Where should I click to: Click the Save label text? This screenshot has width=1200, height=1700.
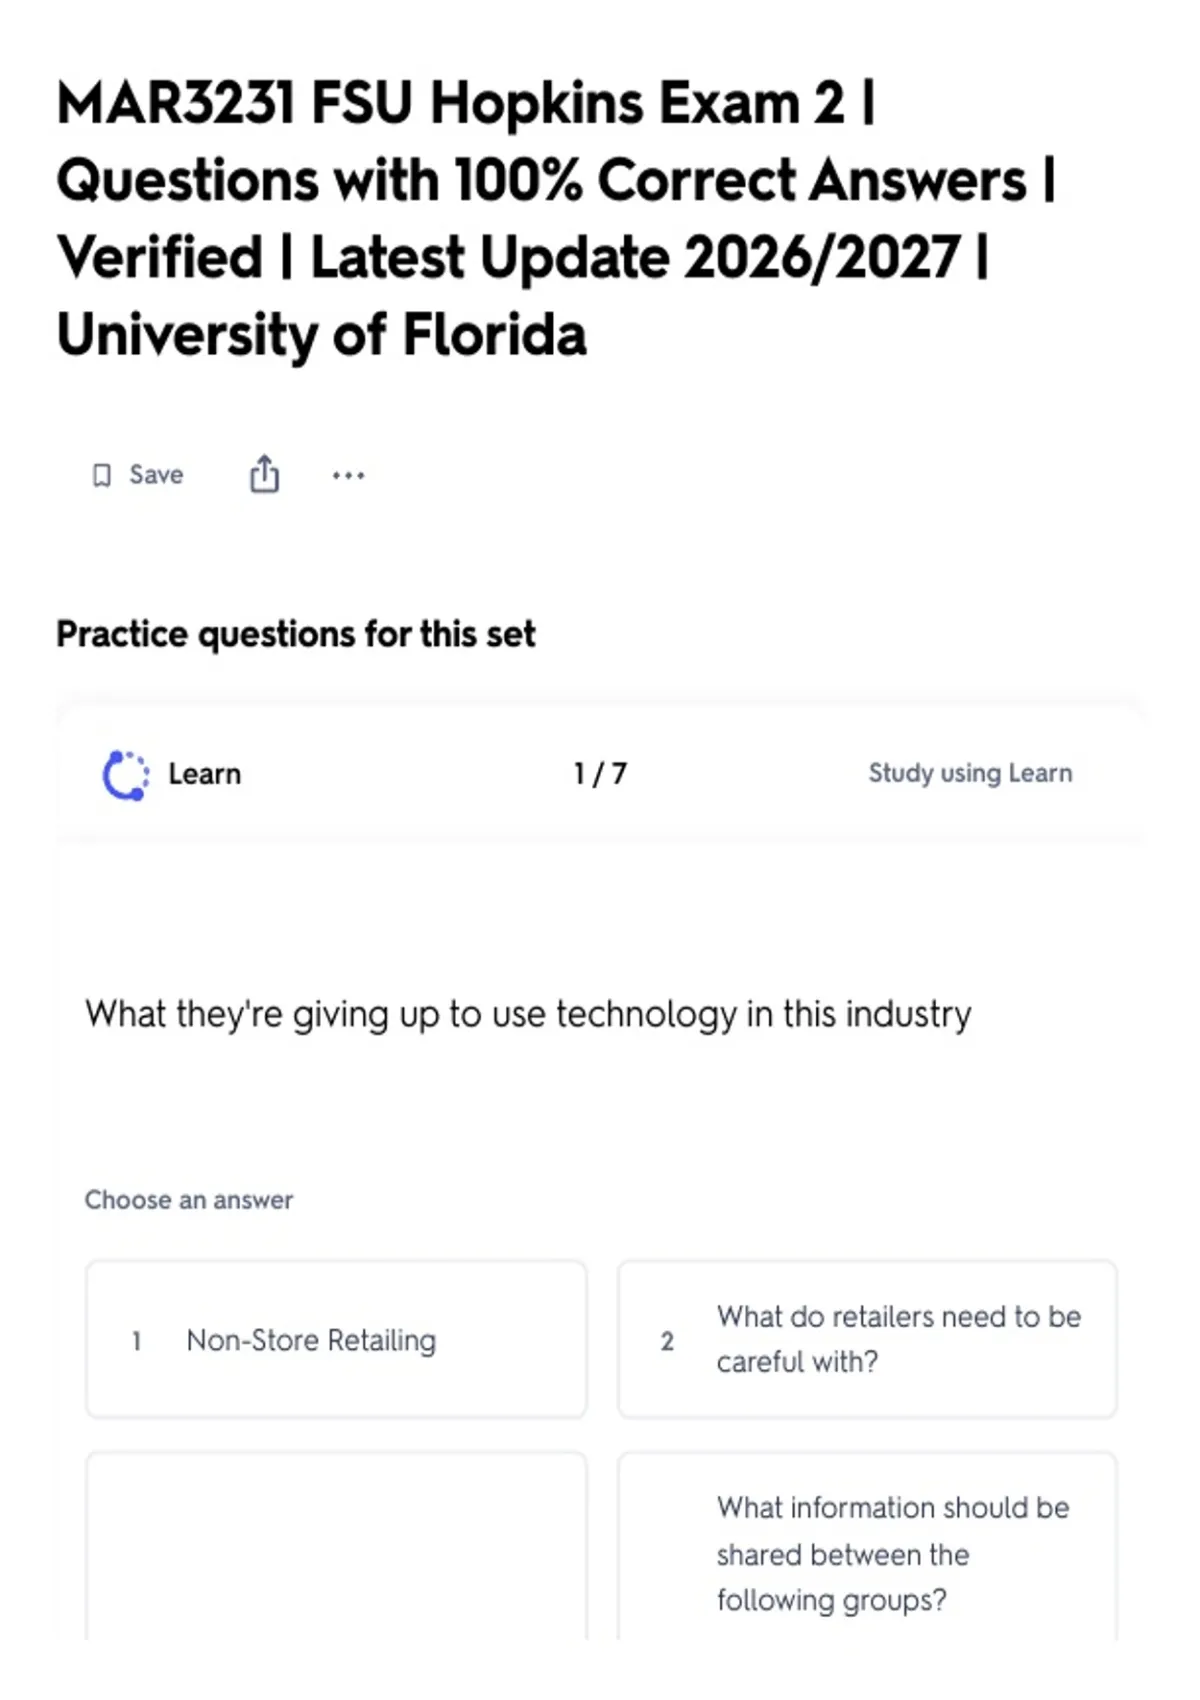click(156, 475)
